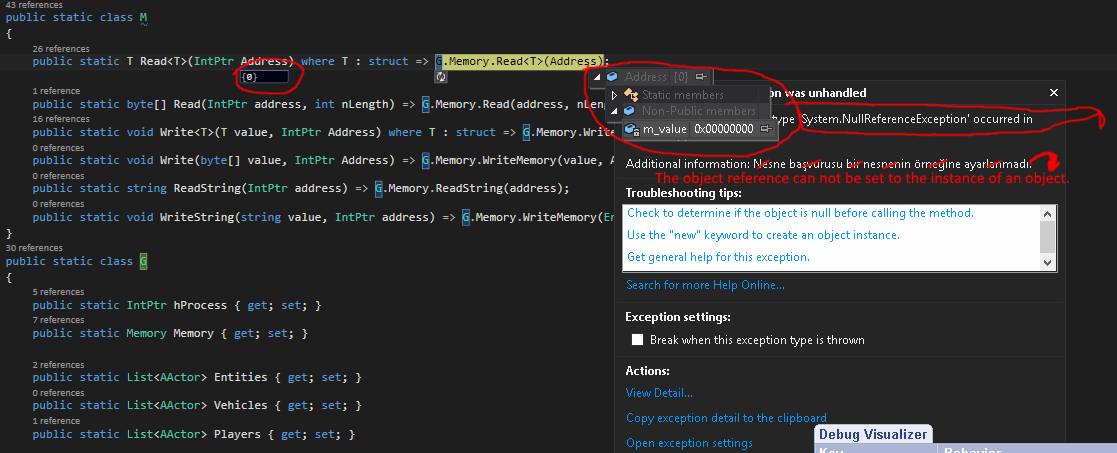Open the 16 references CodeLens above Write<T>
This screenshot has height=453, width=1117.
61,119
